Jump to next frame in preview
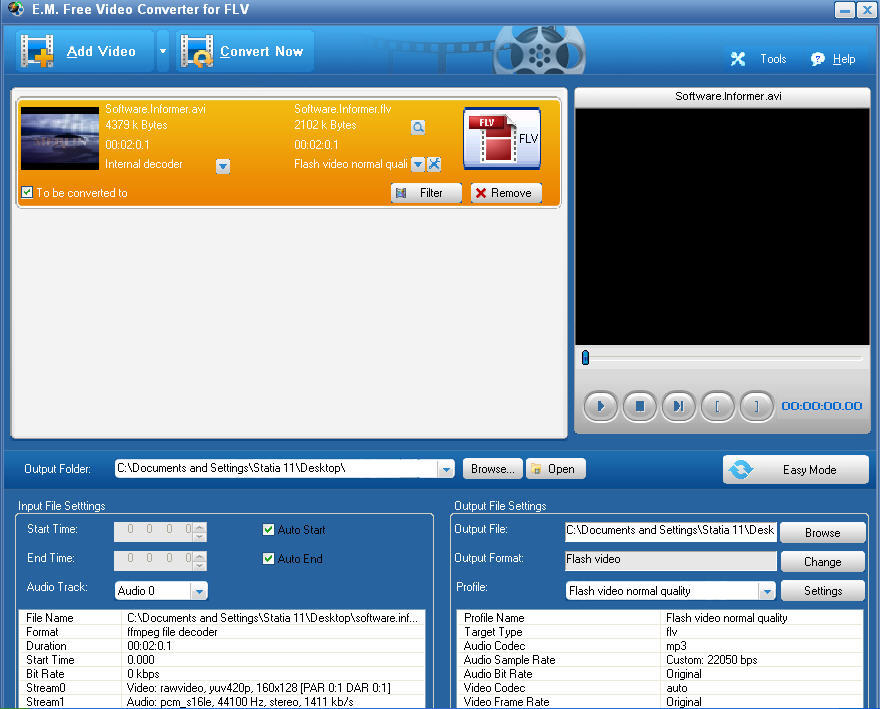Screen dimensions: 880x709 tap(678, 406)
